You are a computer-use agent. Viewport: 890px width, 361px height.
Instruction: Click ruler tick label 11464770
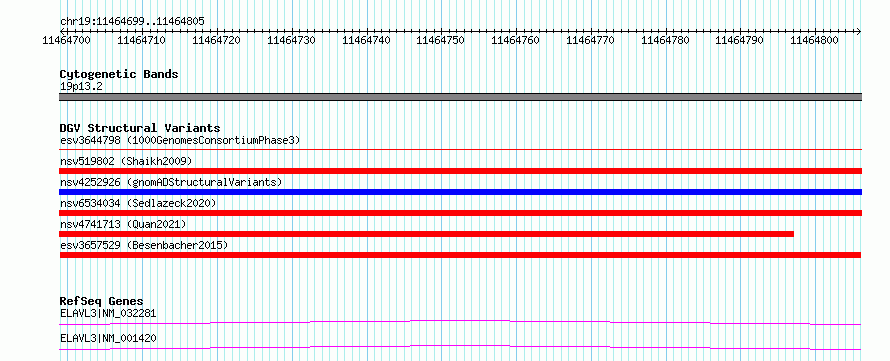click(x=590, y=40)
